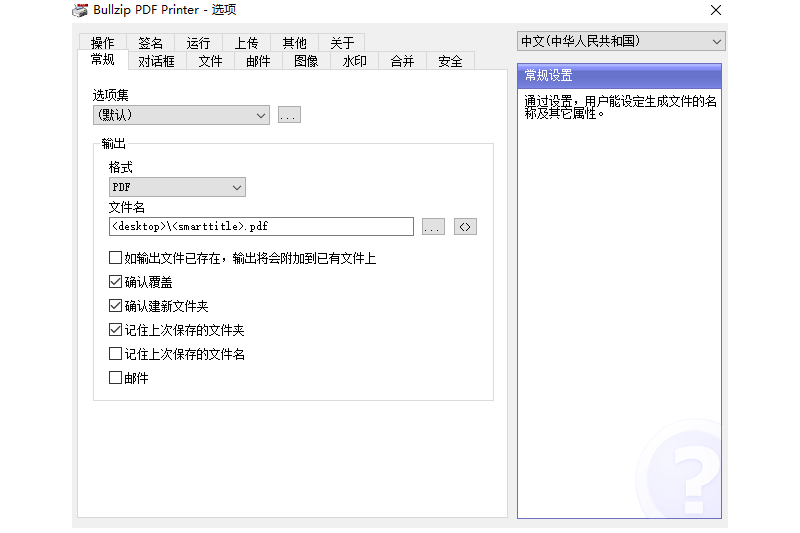
Task: Open the 图像 tab
Action: pos(306,61)
